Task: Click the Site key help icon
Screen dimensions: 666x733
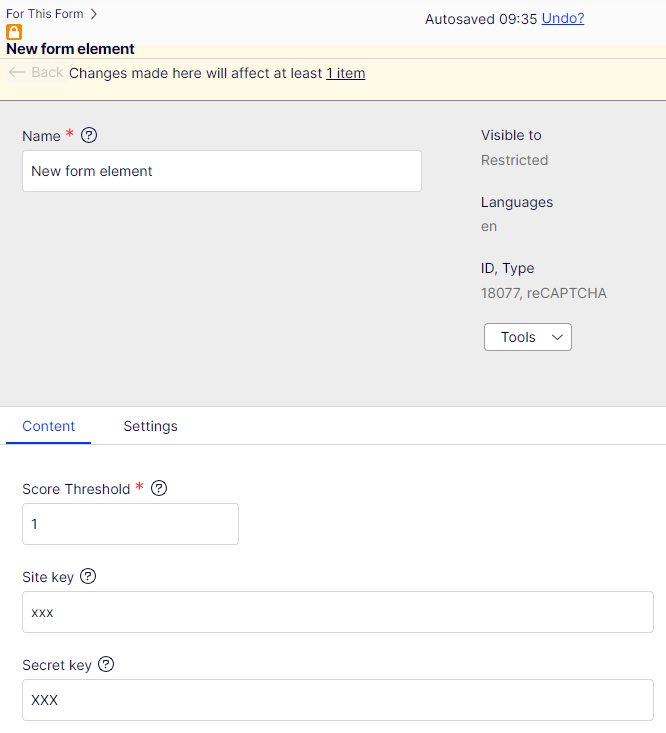Action: tap(88, 576)
